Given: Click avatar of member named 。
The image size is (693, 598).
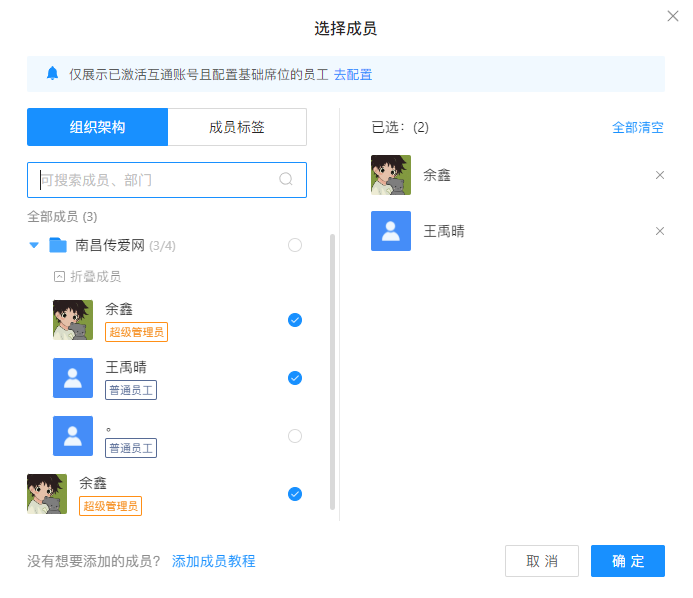Looking at the screenshot, I should 73,436.
